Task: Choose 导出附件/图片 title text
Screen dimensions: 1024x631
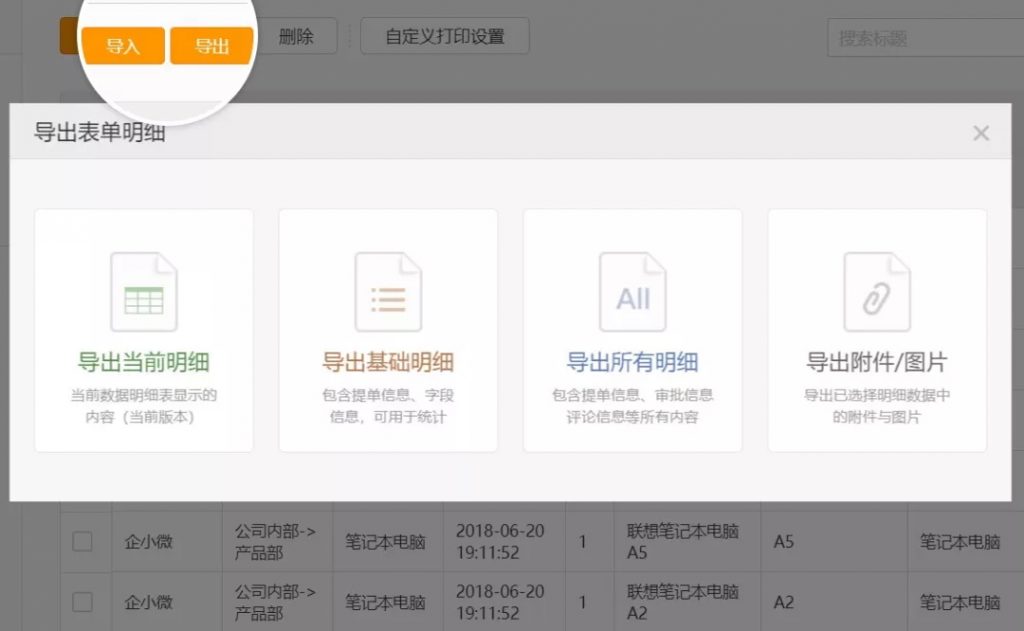Action: (x=877, y=362)
